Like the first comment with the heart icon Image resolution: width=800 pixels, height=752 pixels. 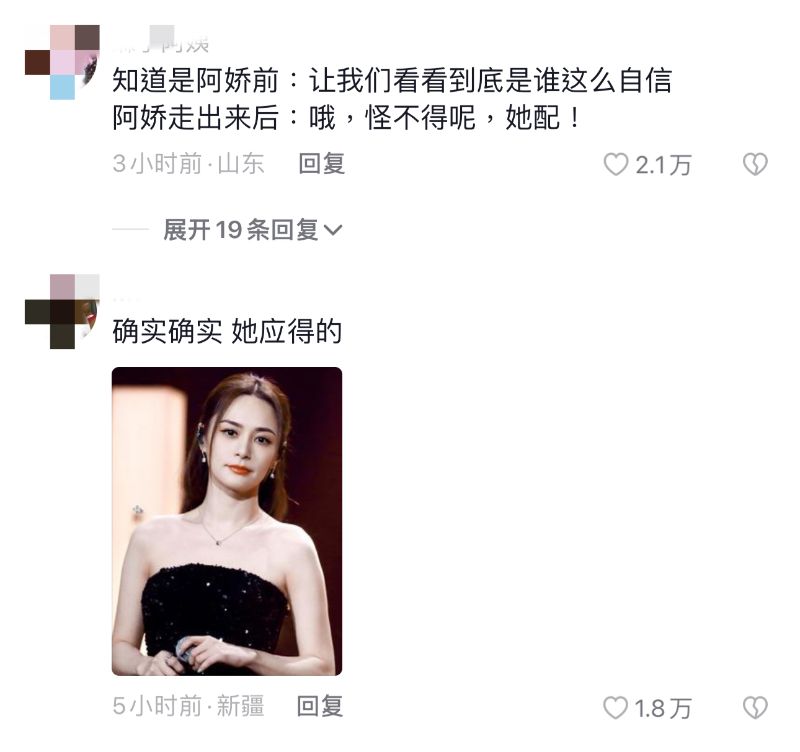(615, 164)
